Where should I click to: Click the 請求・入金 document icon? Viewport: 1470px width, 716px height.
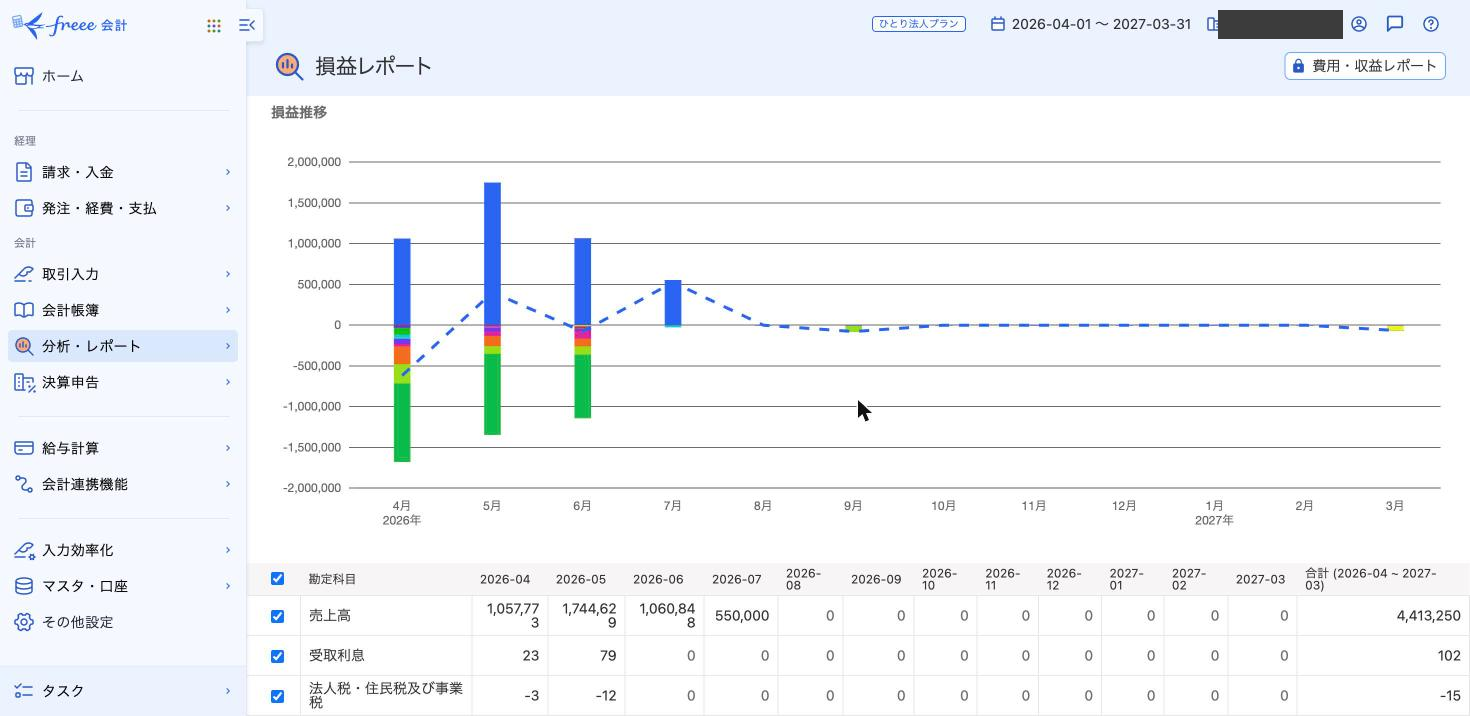(24, 172)
